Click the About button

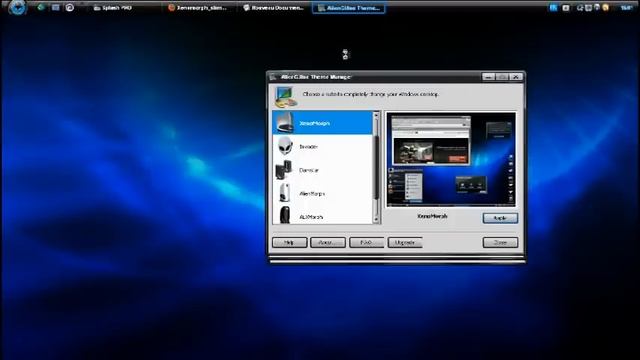[x=327, y=242]
